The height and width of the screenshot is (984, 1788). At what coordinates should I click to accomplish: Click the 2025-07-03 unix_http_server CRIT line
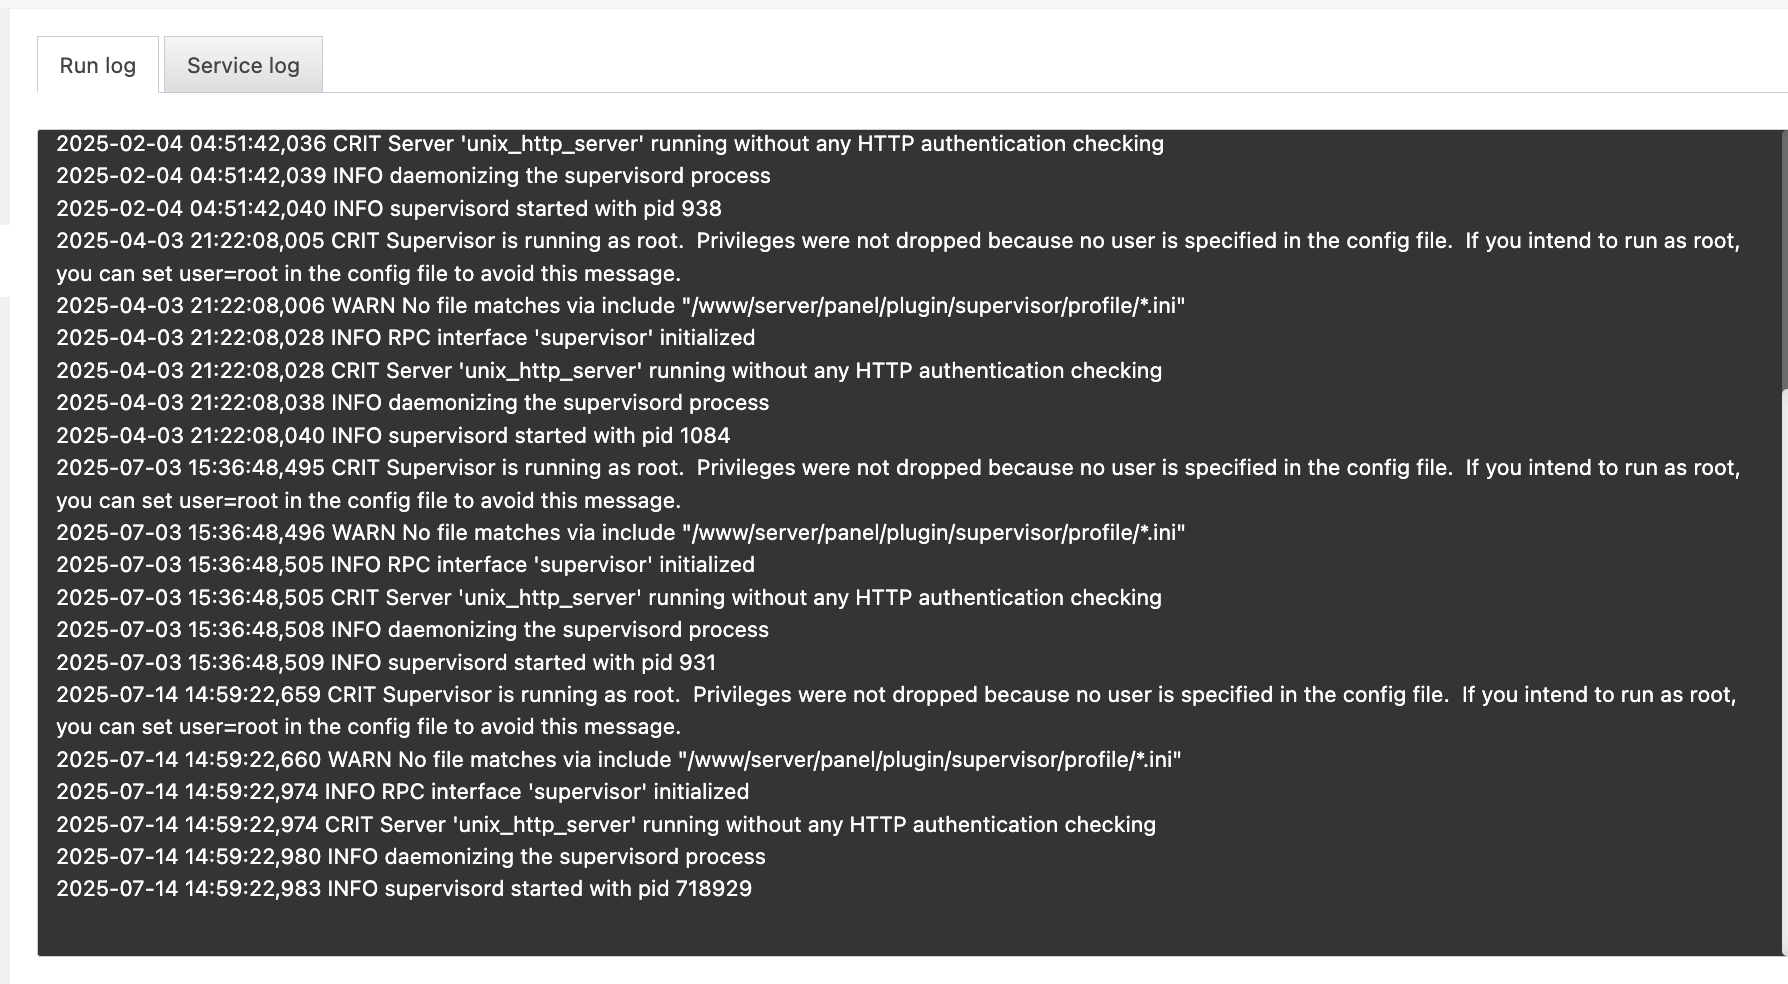(x=609, y=598)
